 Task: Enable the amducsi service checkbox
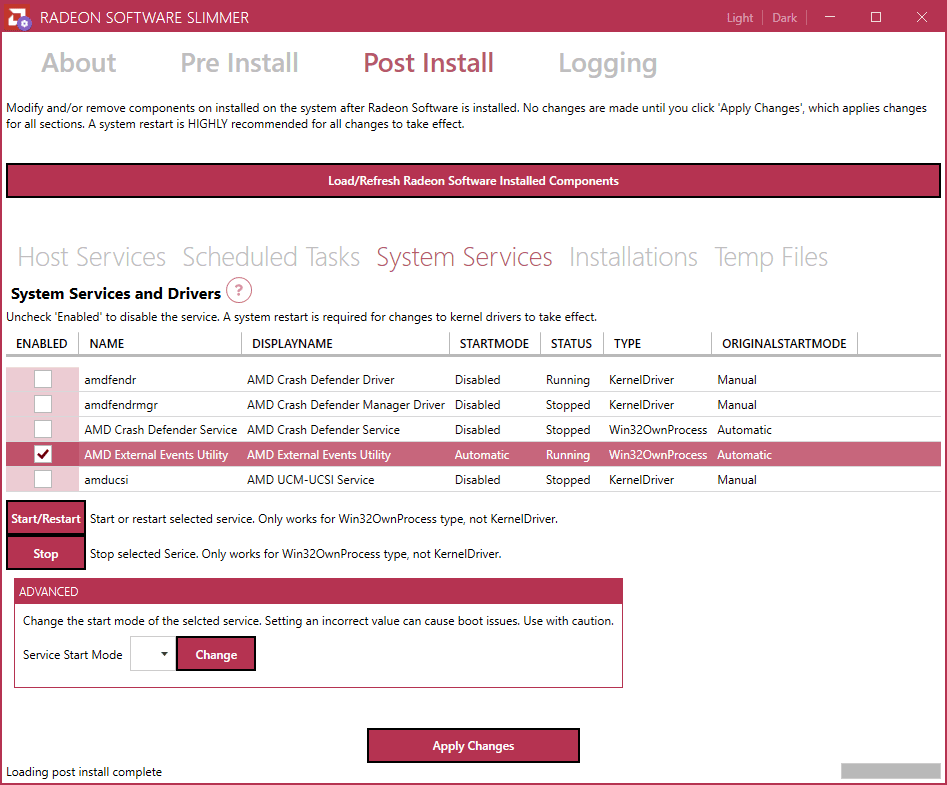click(43, 479)
